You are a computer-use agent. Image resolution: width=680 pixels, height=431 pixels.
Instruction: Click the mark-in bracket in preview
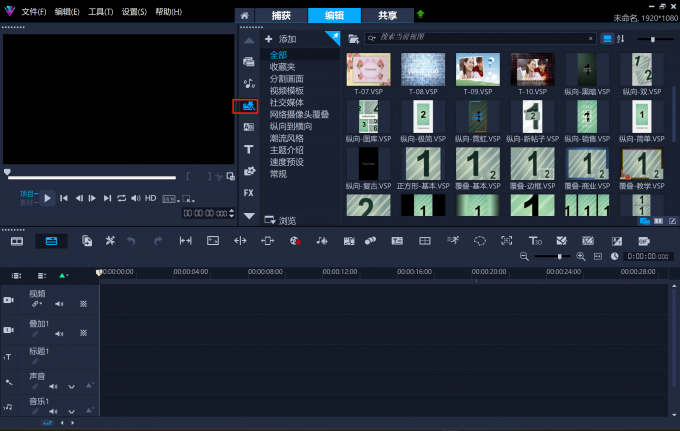pyautogui.click(x=188, y=176)
